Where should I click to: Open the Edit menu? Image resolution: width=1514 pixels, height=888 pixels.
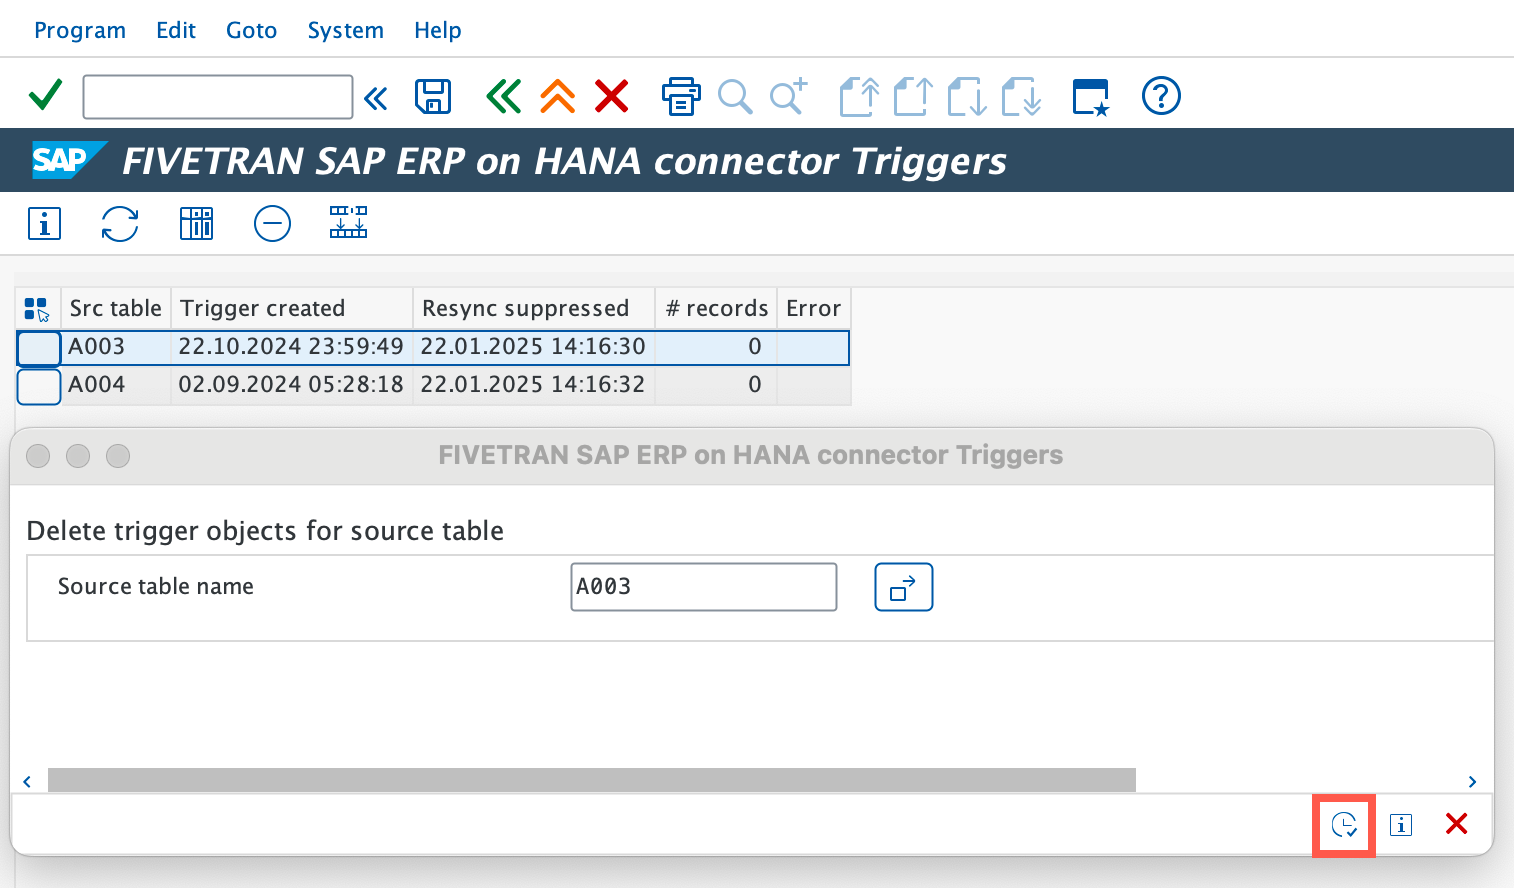[x=176, y=30]
